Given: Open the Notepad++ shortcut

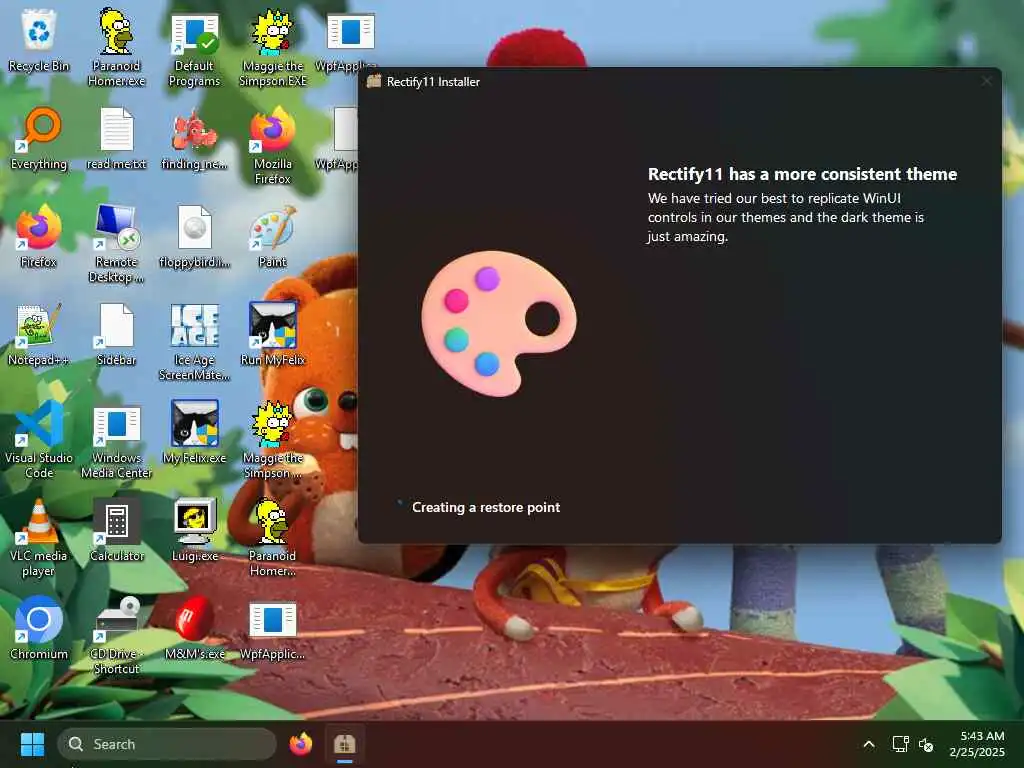Looking at the screenshot, I should 39,334.
